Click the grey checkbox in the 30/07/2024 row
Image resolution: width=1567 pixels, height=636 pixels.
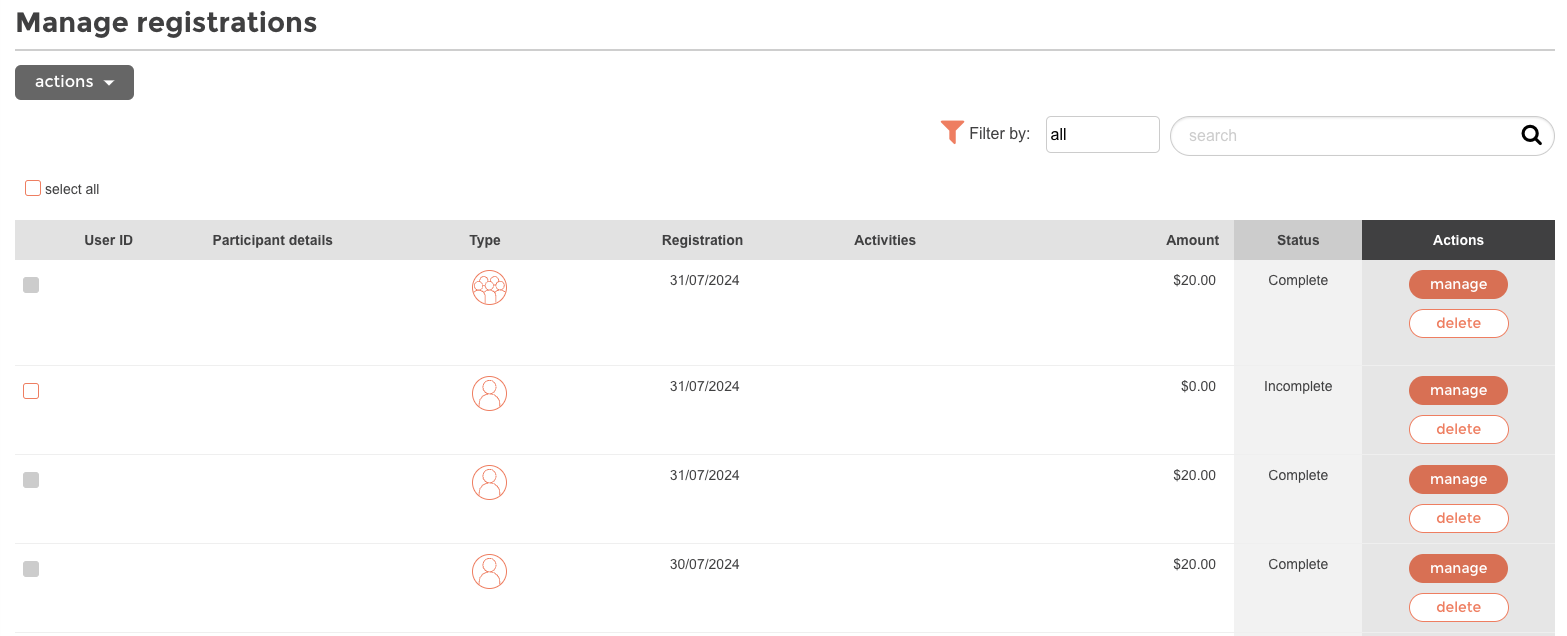(x=31, y=569)
